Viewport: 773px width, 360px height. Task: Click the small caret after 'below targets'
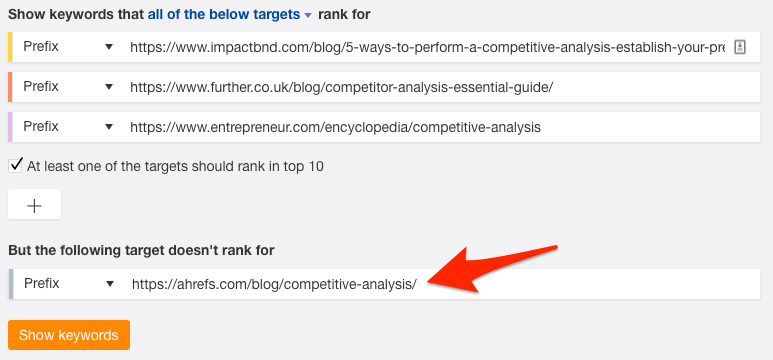(308, 16)
